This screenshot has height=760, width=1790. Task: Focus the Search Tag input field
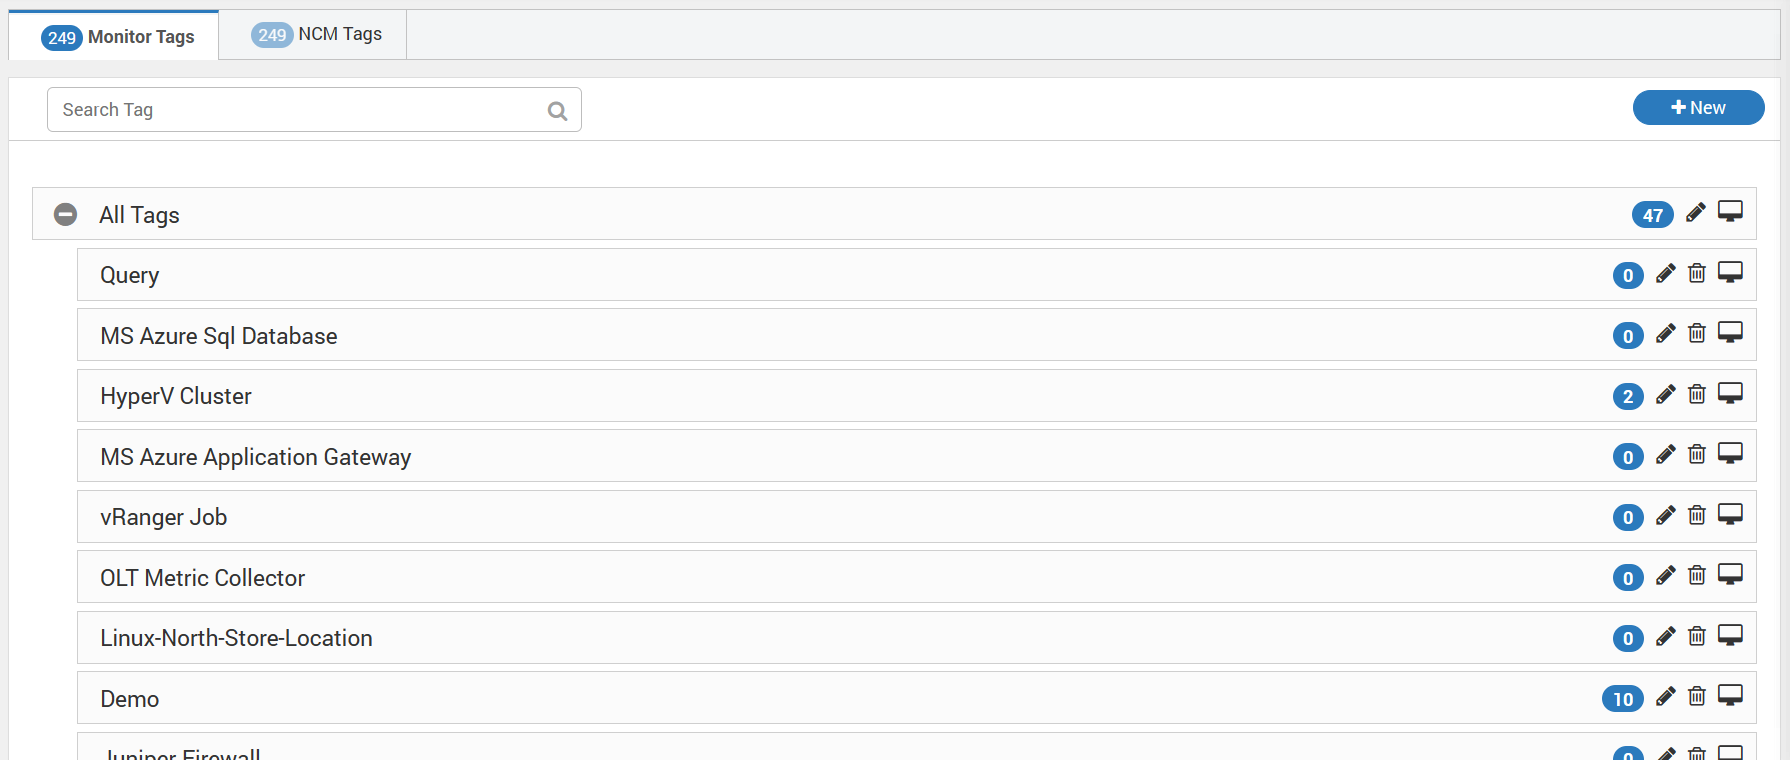click(314, 110)
